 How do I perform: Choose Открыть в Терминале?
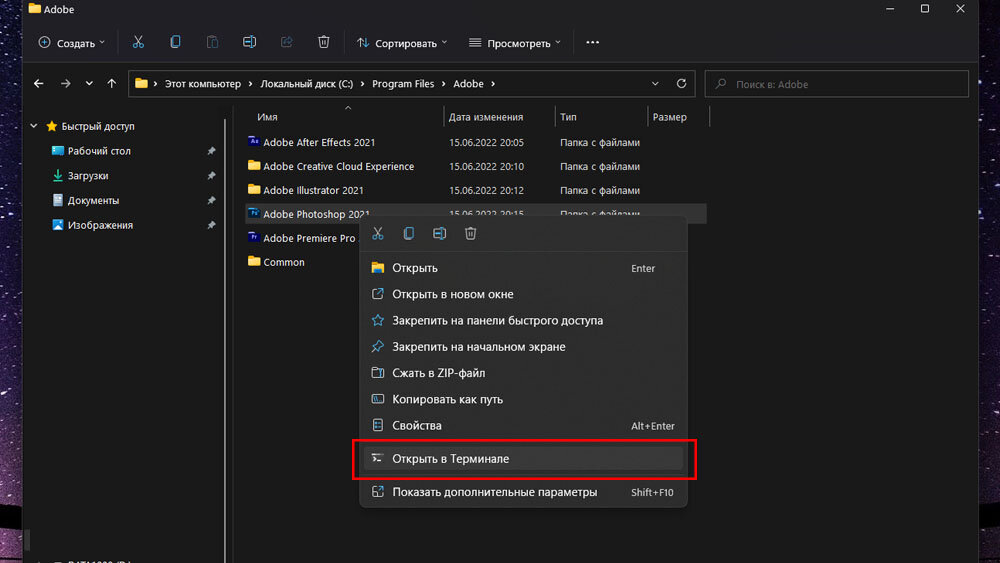coord(523,458)
